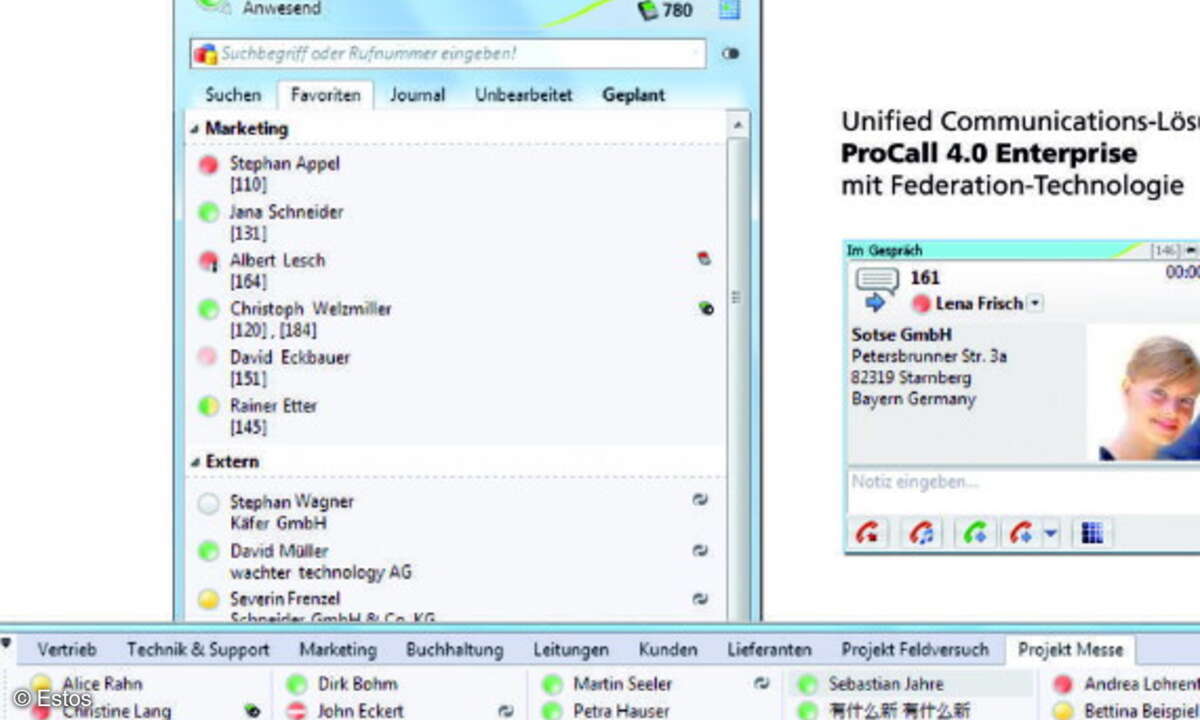The image size is (1200, 720).
Task: Click Jana Schneider's green presence icon
Action: click(x=208, y=213)
